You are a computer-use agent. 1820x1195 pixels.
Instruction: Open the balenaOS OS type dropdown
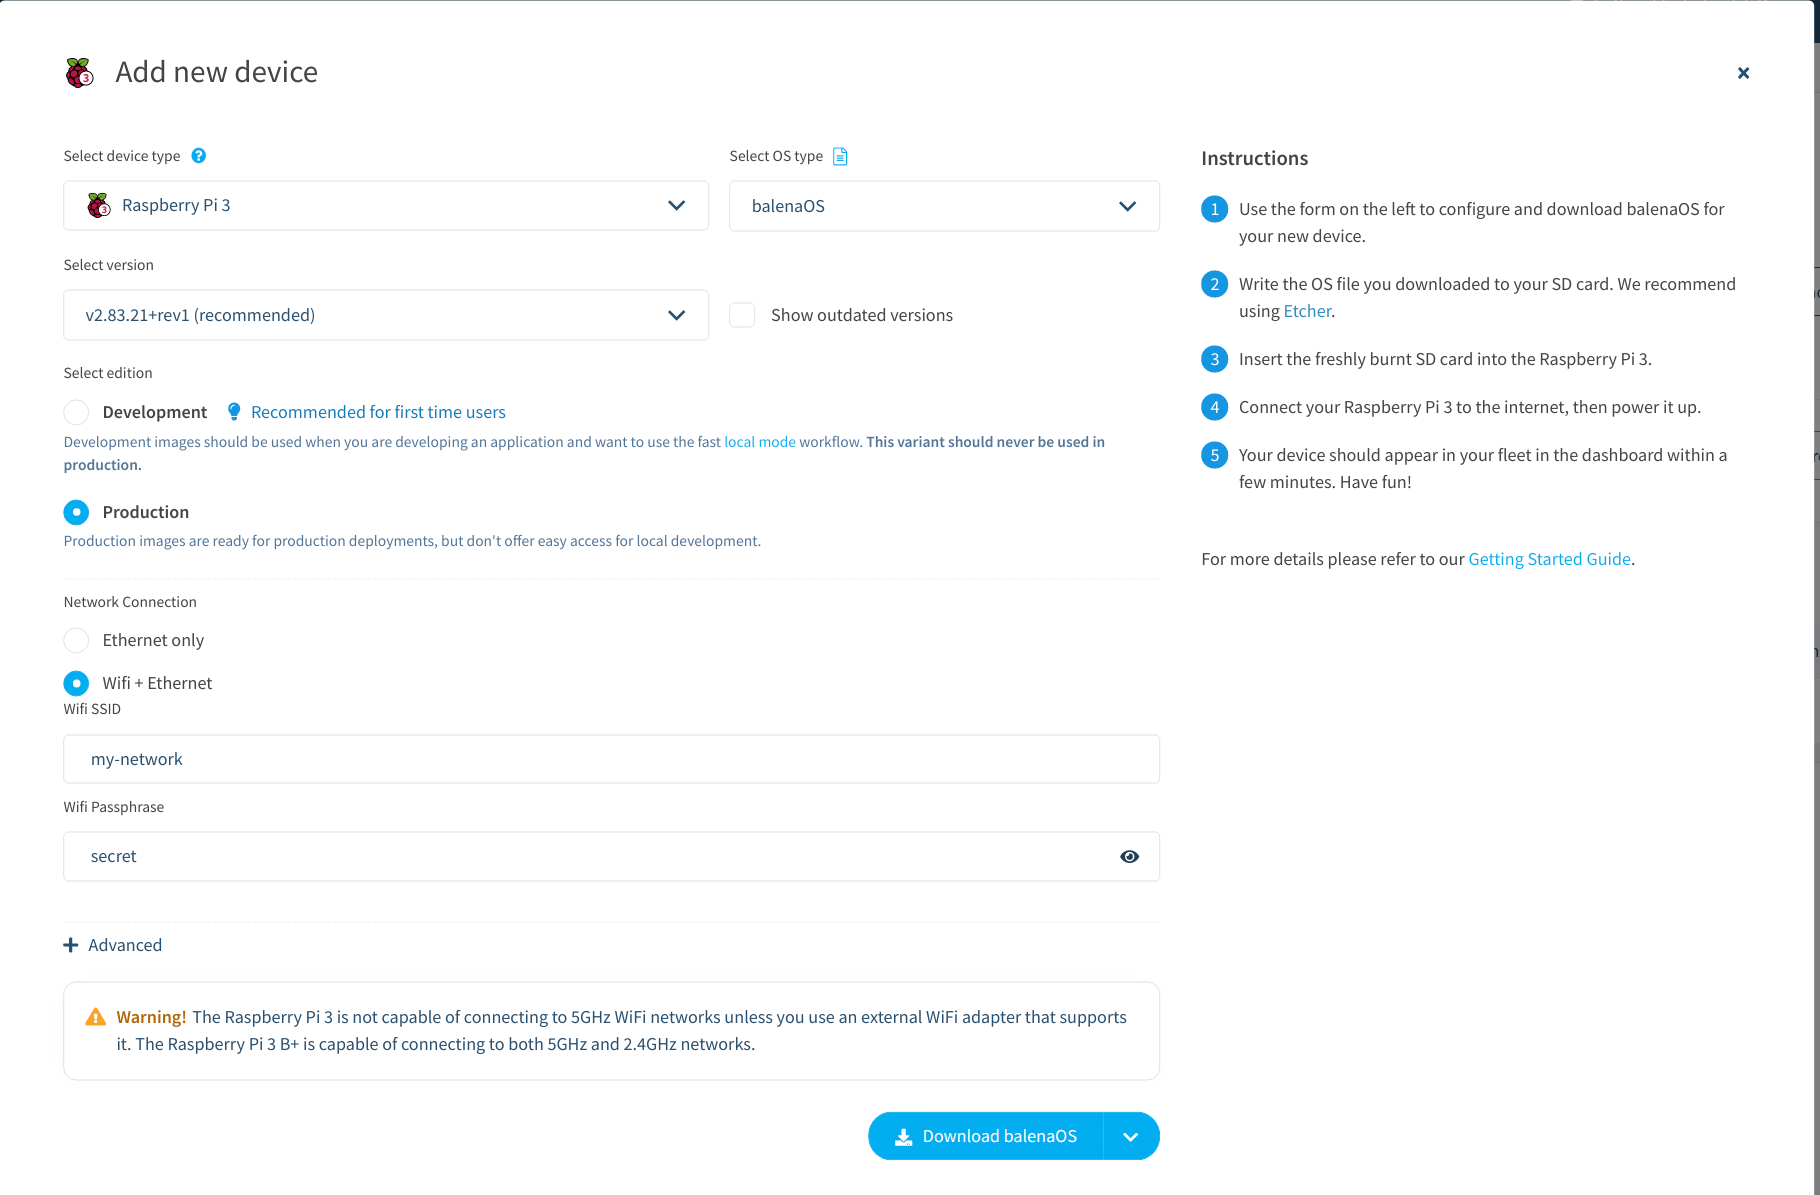tap(944, 206)
